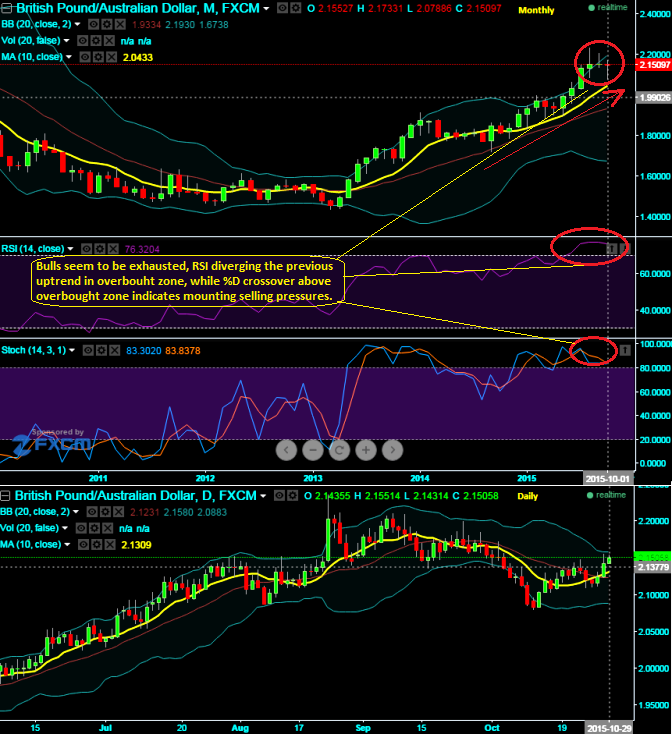This screenshot has width=672, height=734.
Task: Click the 1.99026 crosshair price label
Action: [x=654, y=97]
